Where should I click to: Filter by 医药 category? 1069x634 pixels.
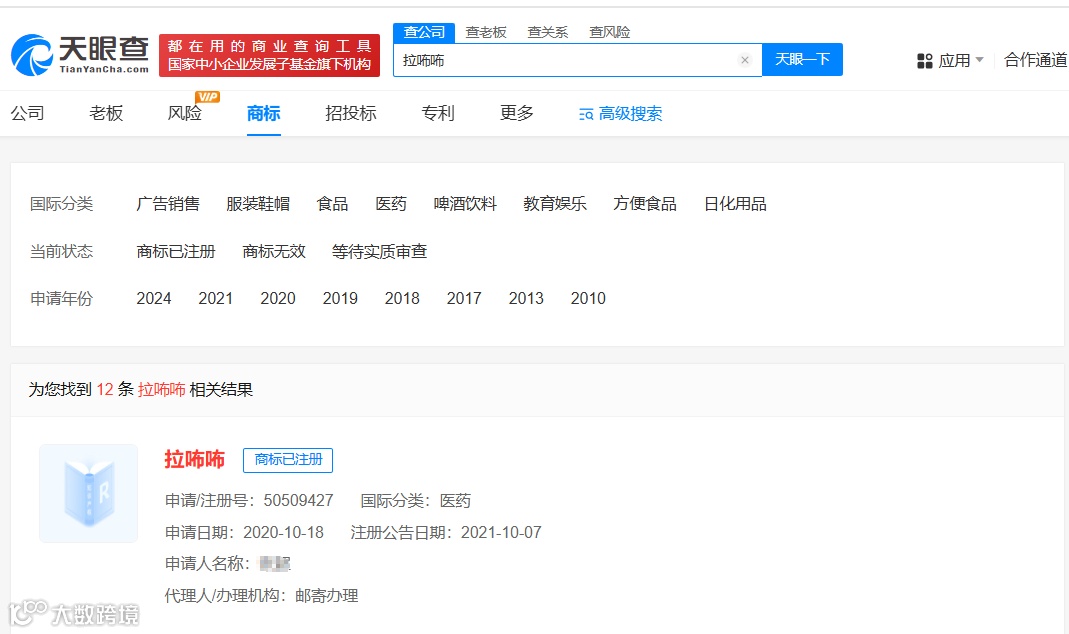click(x=391, y=204)
